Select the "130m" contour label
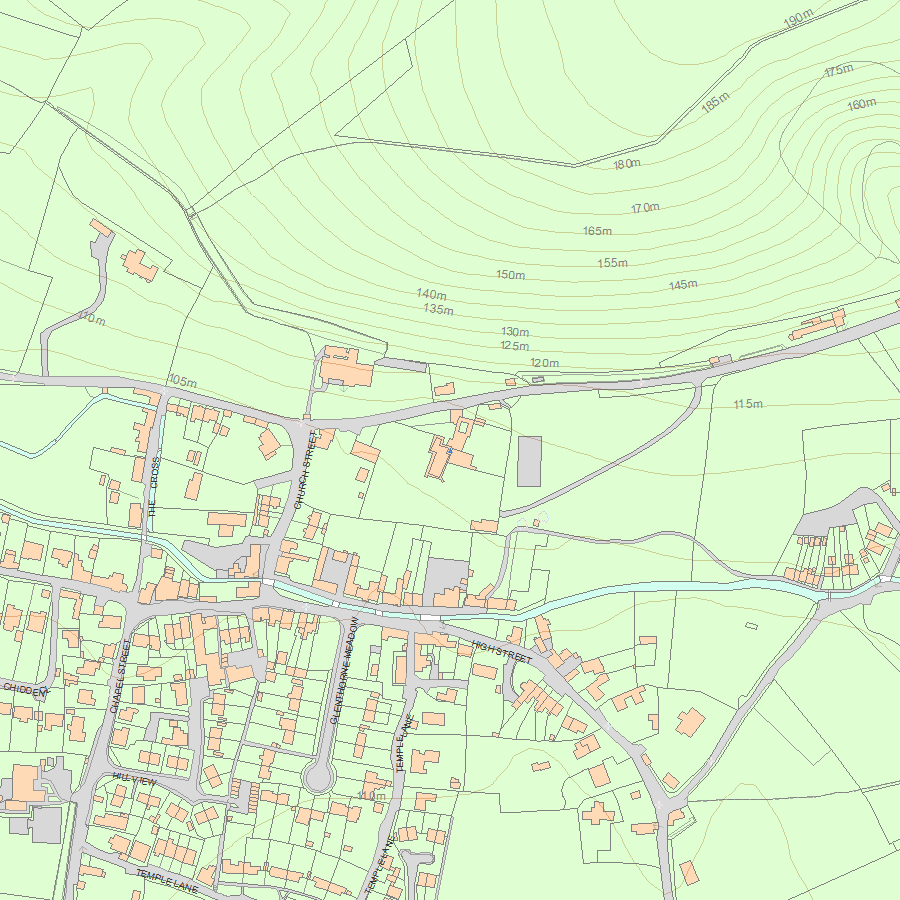The width and height of the screenshot is (900, 900). coord(515,332)
